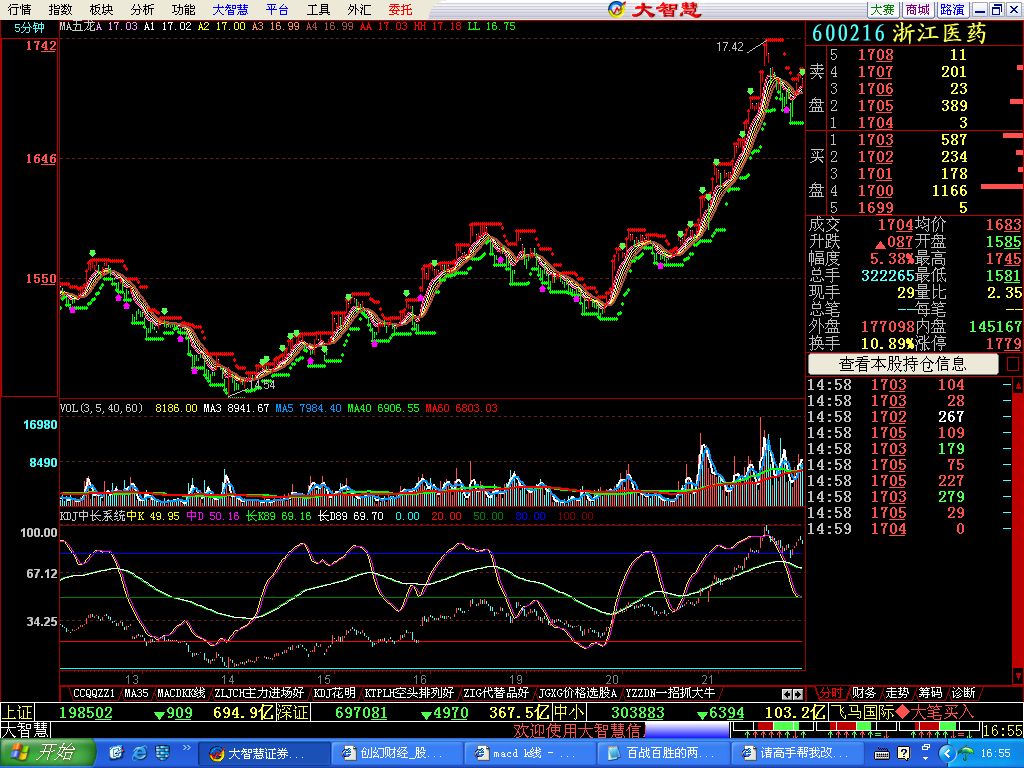Image resolution: width=1024 pixels, height=768 pixels.
Task: Select the ZLJCH主力进场好 indicator tab
Action: 259,693
